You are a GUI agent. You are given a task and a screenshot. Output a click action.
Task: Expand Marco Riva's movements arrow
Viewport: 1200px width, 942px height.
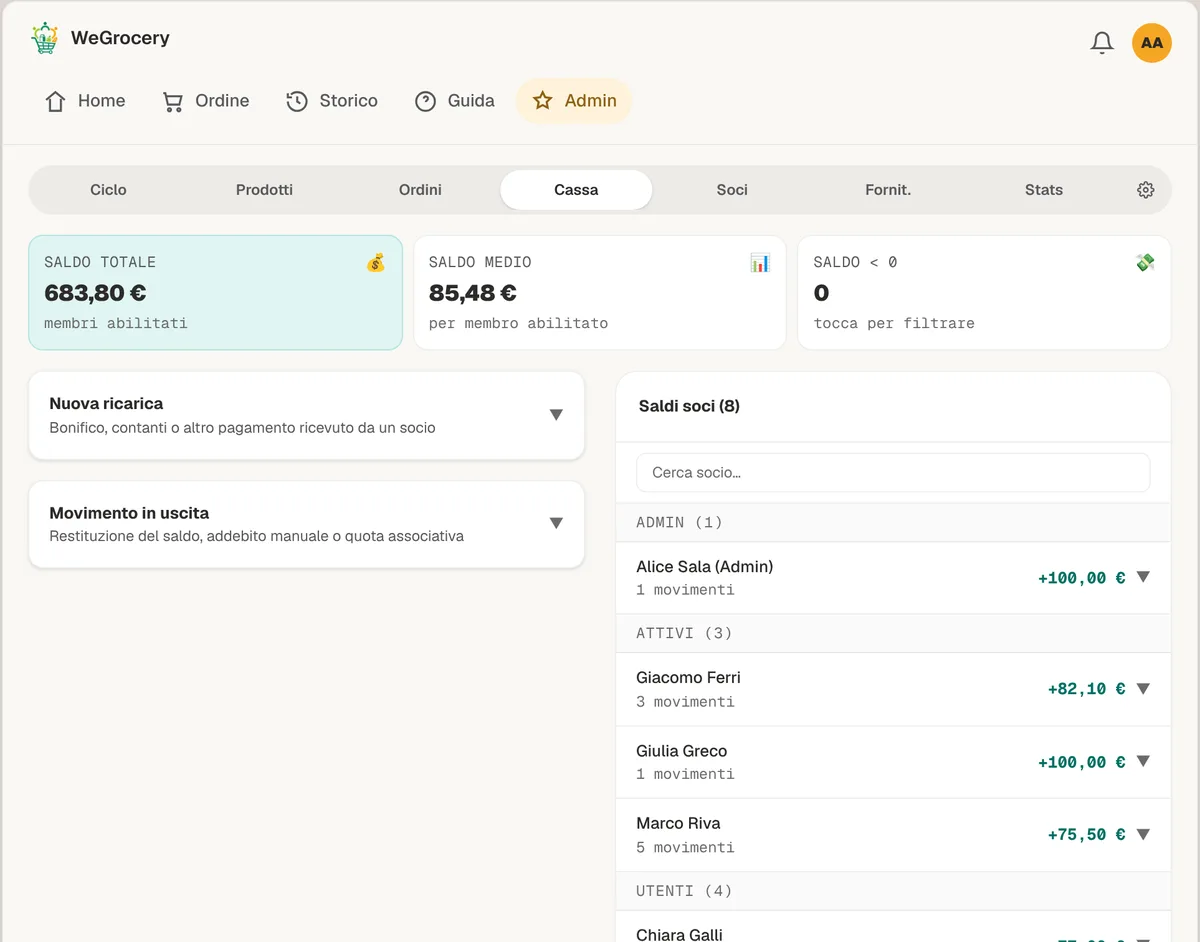tap(1143, 834)
